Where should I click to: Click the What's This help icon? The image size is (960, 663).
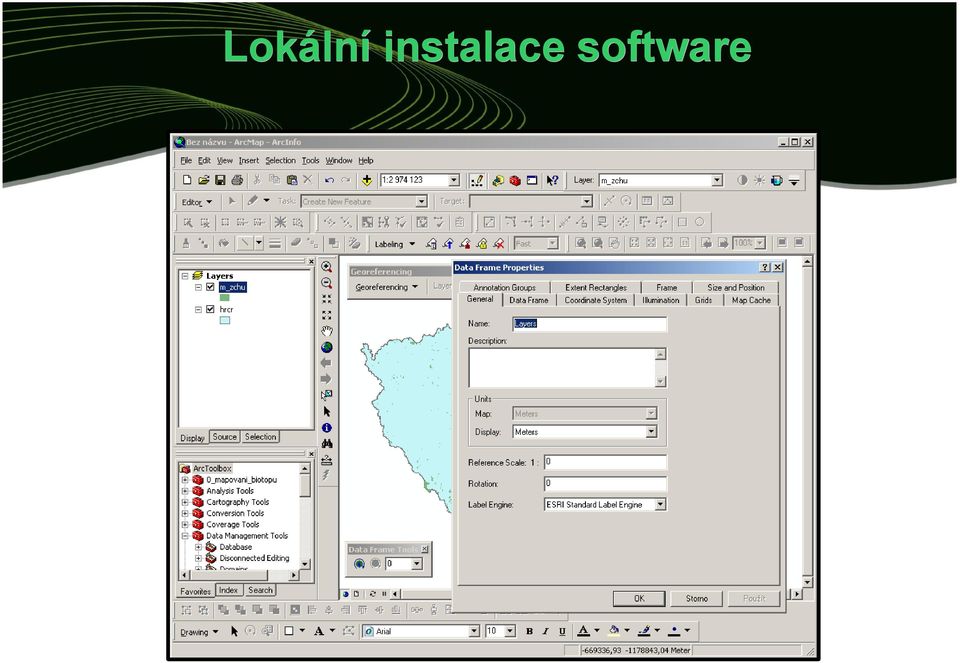pos(552,181)
